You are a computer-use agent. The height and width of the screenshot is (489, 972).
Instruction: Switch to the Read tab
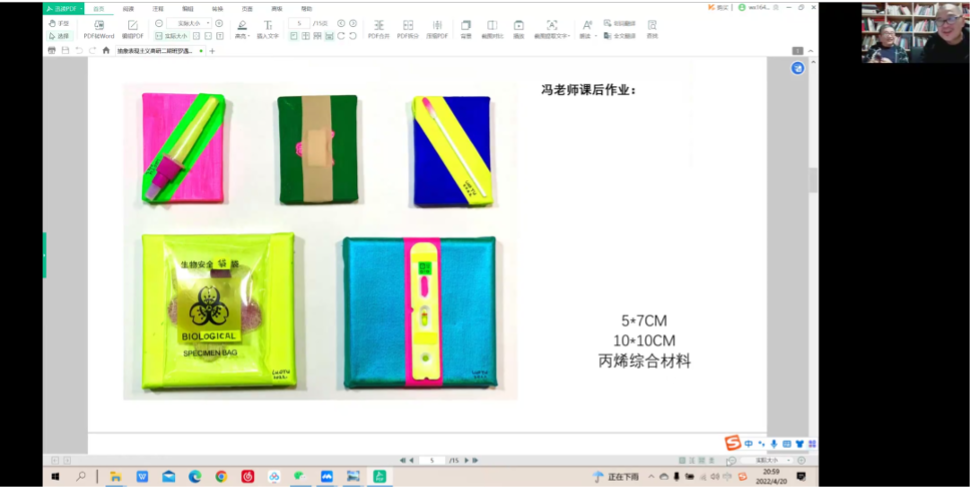(128, 9)
